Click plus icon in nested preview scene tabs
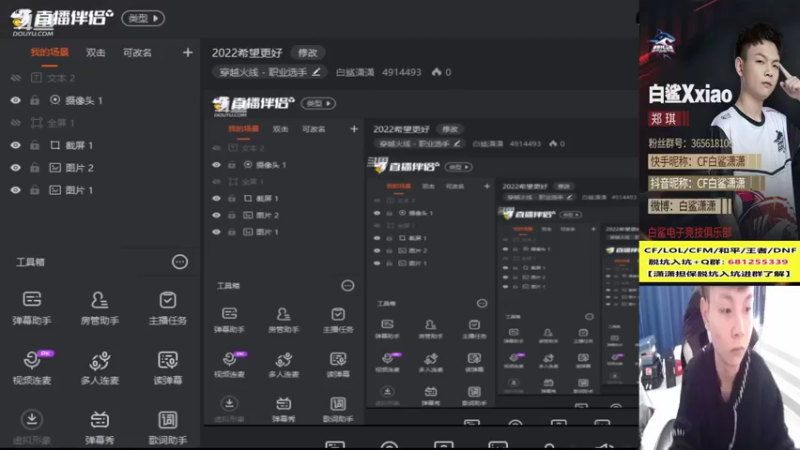Screen dimensions: 800x450 click(x=354, y=129)
